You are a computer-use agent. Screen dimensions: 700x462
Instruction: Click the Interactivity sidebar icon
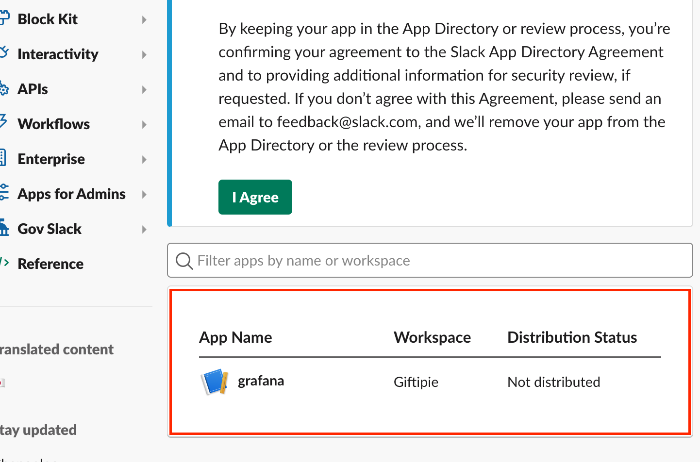point(4,53)
